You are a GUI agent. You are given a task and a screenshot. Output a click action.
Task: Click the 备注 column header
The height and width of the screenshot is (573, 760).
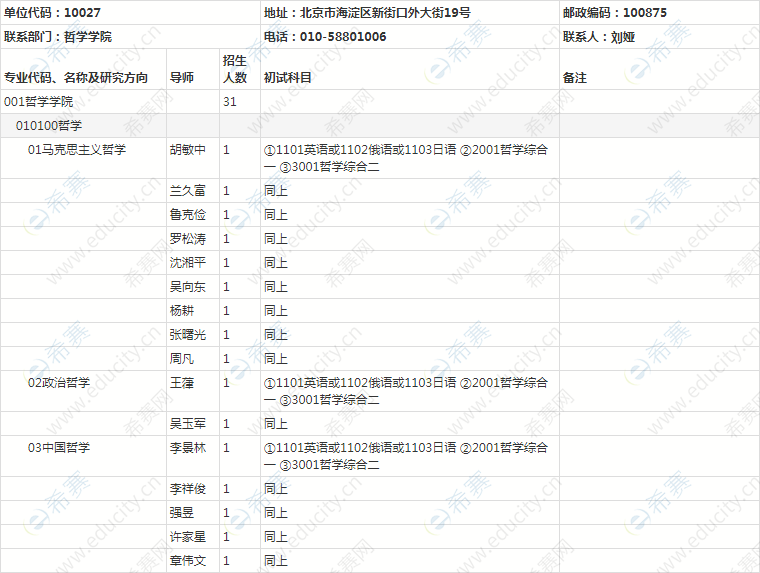[575, 77]
